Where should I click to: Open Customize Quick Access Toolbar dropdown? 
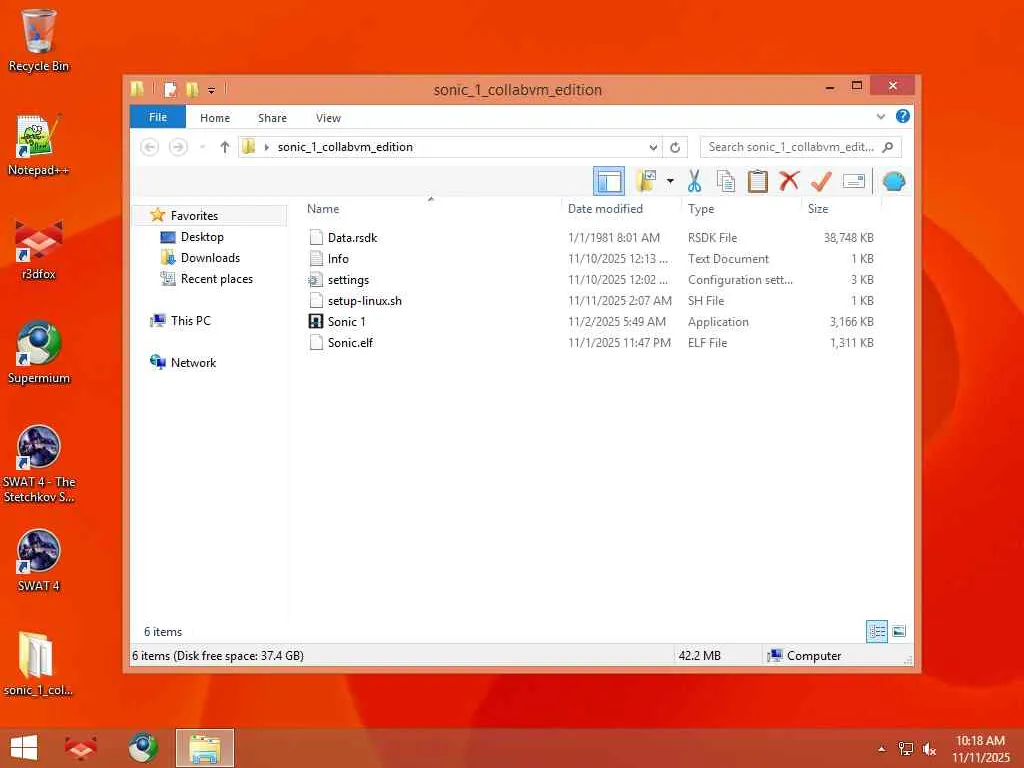coord(212,90)
